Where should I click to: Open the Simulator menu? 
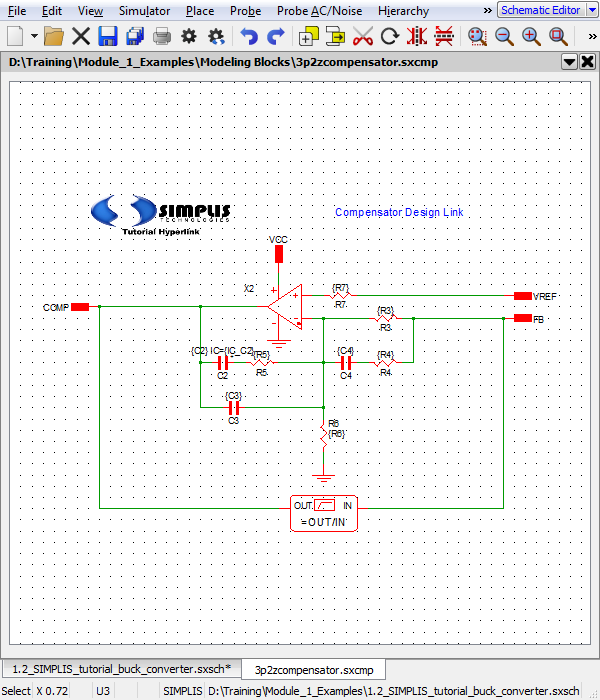point(144,11)
